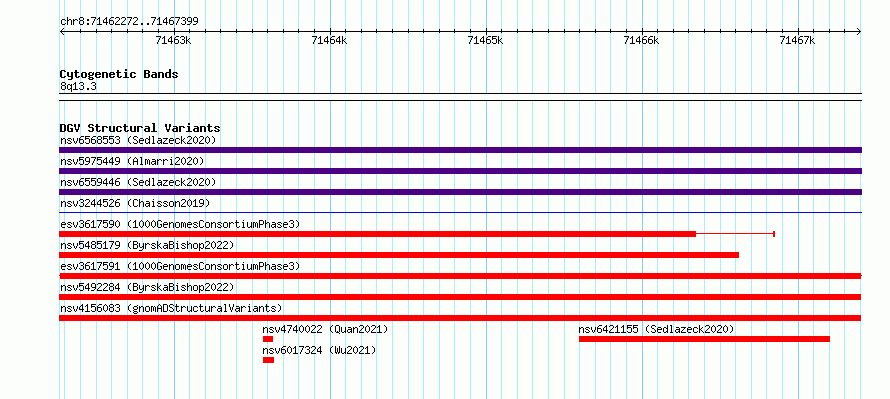This screenshot has width=890, height=399.
Task: Open the nsv3244526 (Chaisson2019) variant label
Action: tap(135, 203)
